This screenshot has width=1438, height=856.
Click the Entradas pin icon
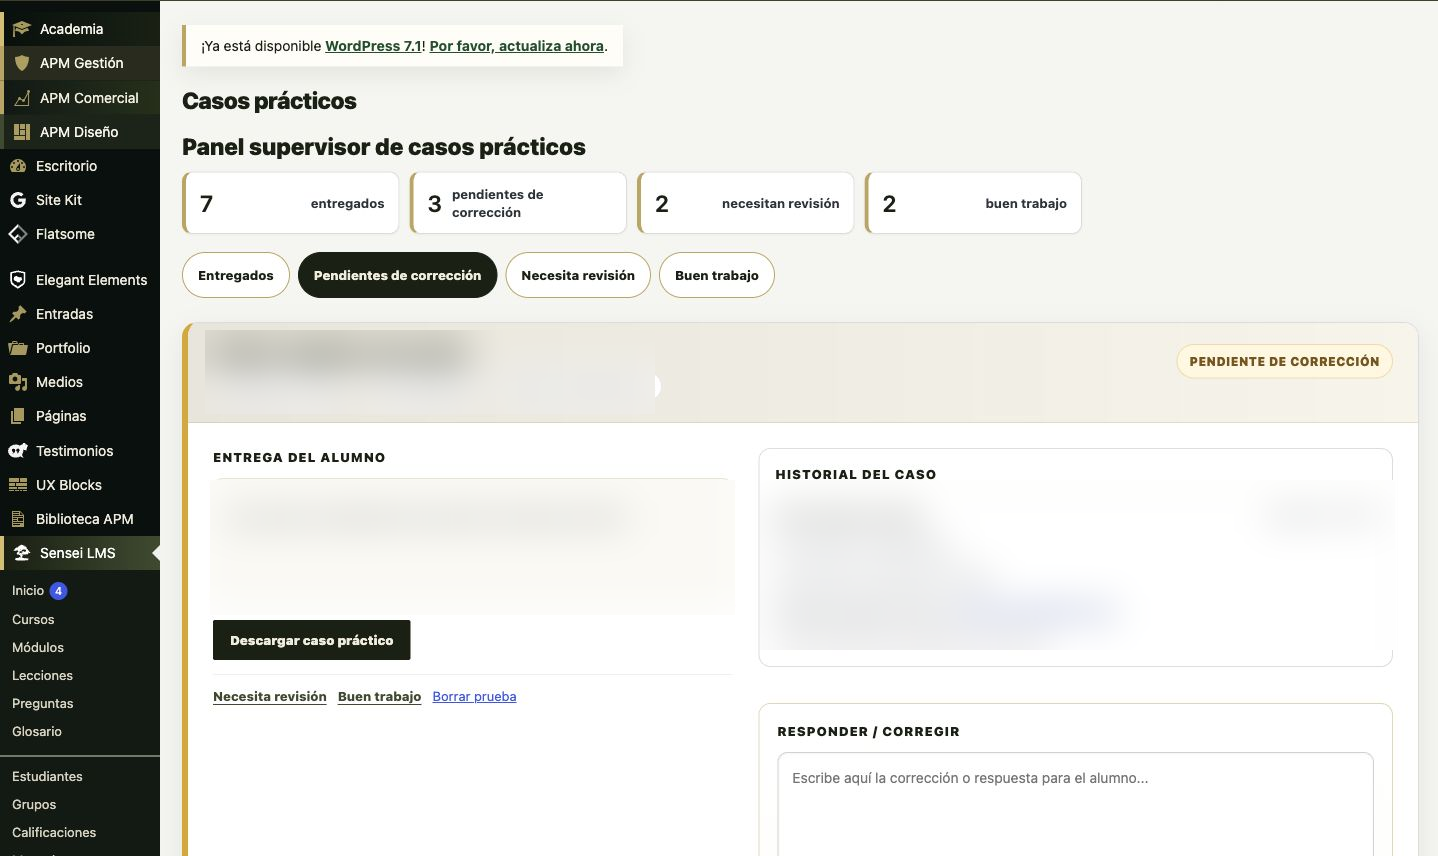click(18, 314)
